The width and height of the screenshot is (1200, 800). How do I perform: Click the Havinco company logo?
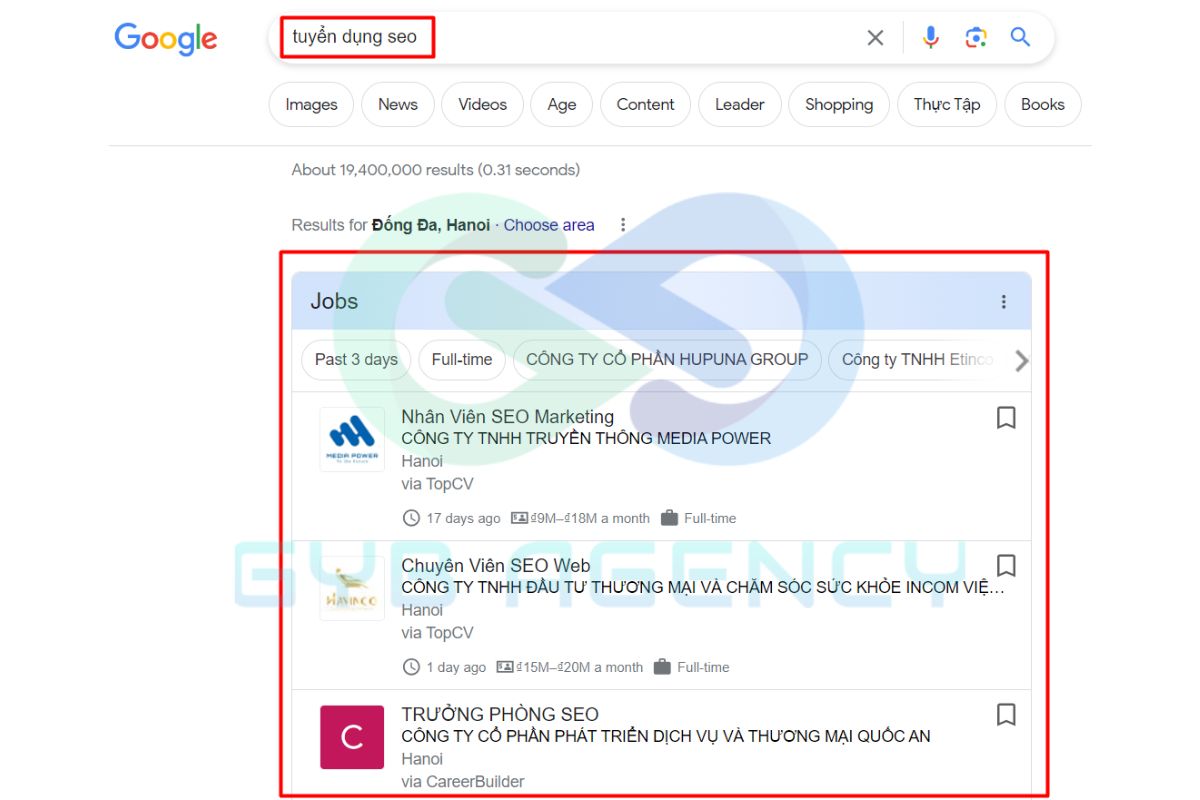[x=352, y=588]
